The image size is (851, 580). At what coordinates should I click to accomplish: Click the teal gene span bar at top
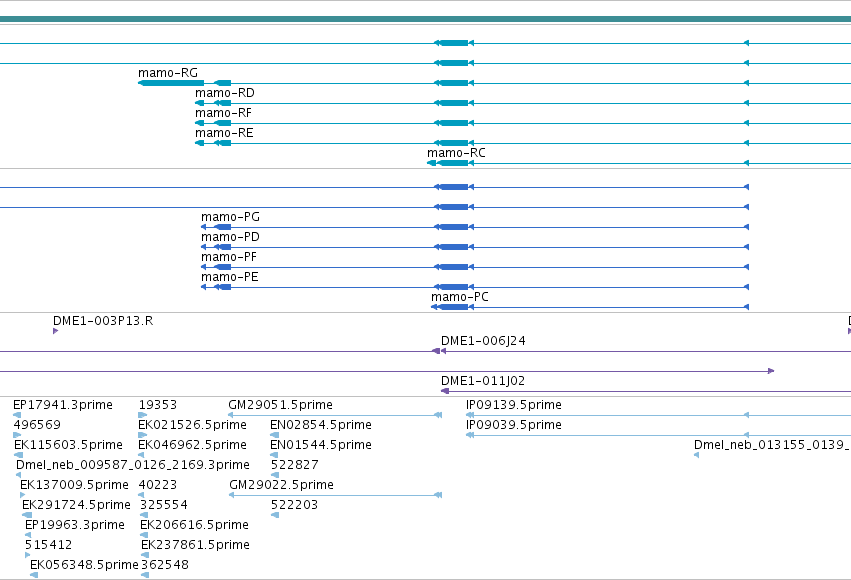pos(426,19)
